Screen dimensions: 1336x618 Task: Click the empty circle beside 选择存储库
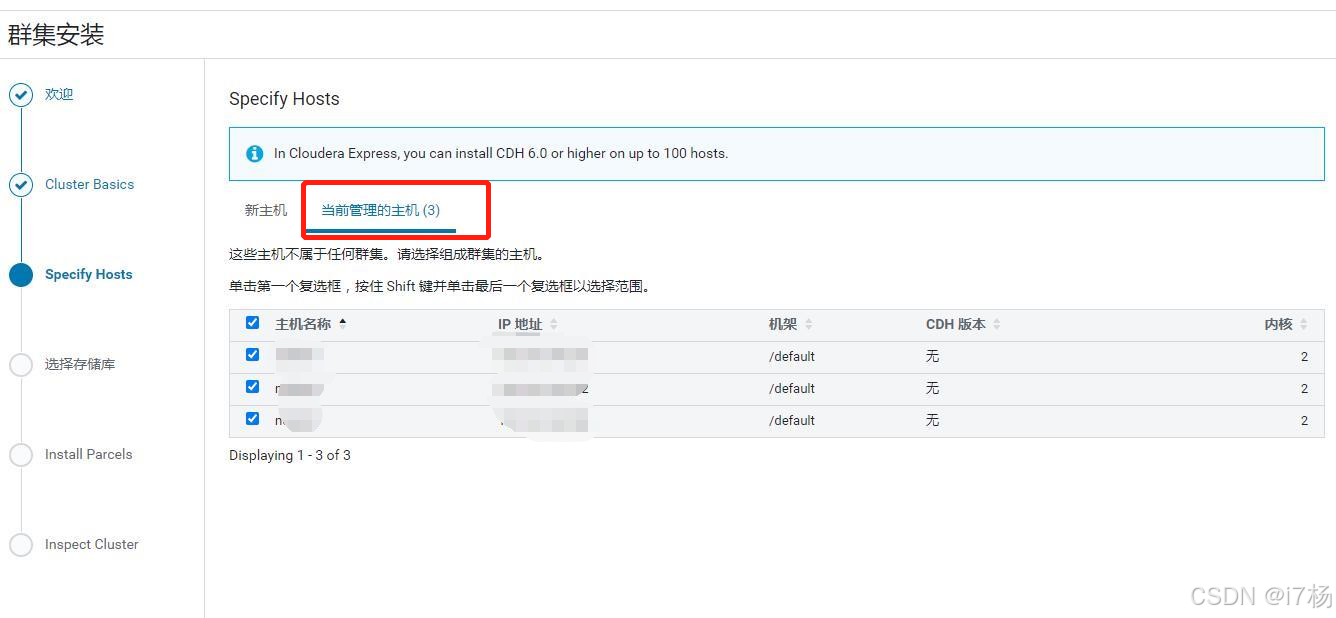[22, 364]
